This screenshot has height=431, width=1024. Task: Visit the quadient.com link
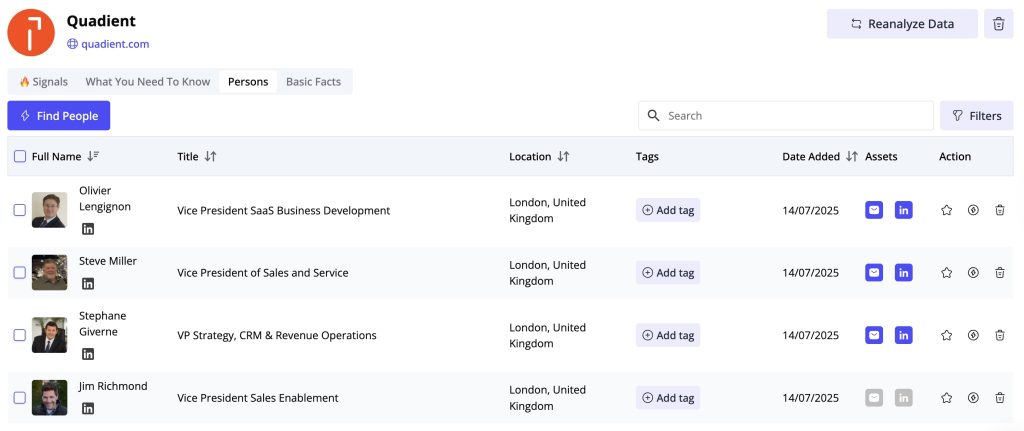point(115,44)
